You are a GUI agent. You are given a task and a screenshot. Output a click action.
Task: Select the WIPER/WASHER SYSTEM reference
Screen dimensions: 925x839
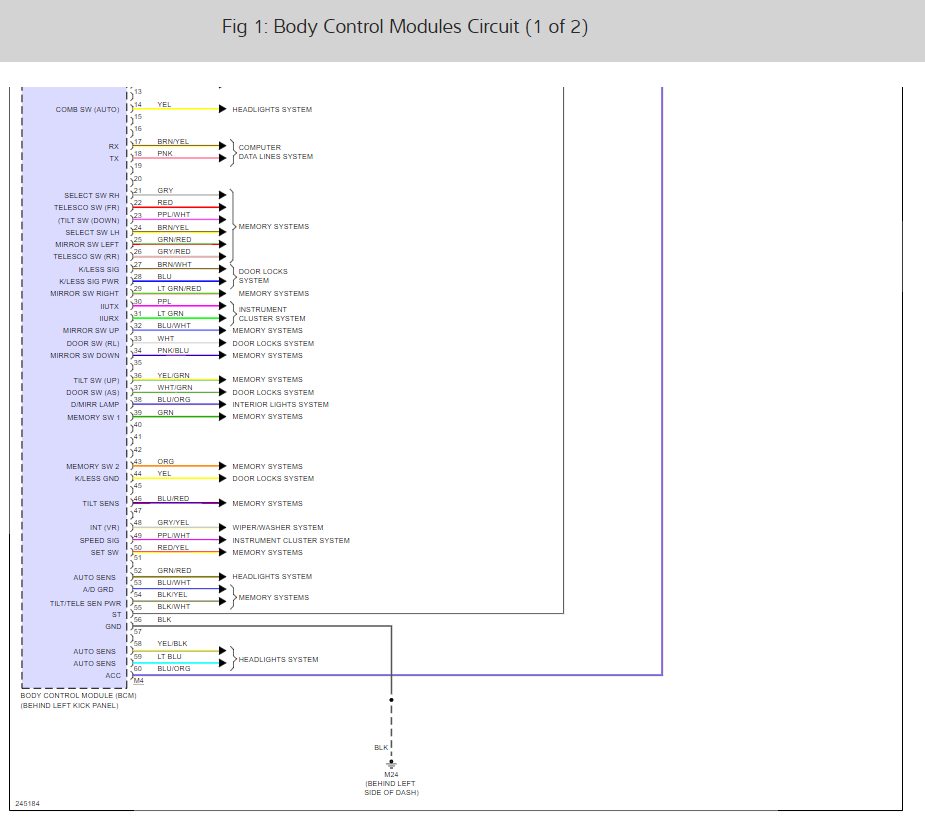pos(278,528)
